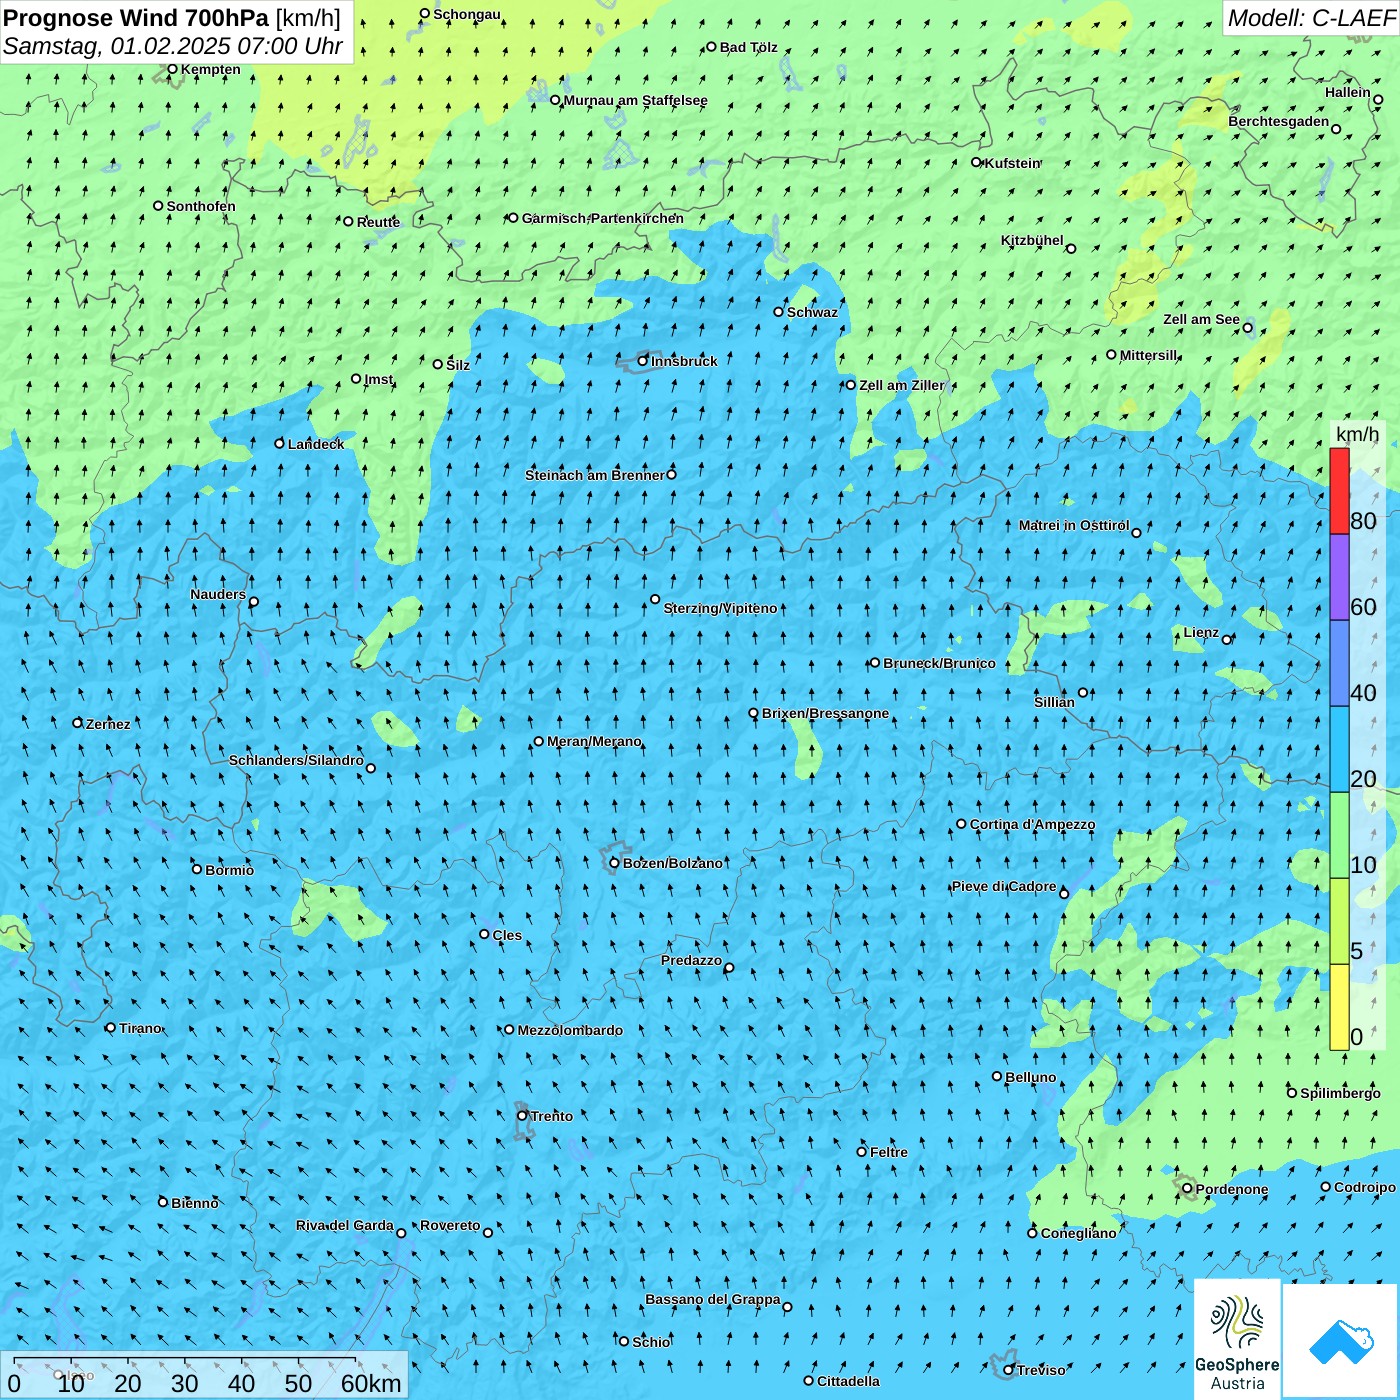The height and width of the screenshot is (1400, 1400).
Task: Click the Bruneck/Brunico label
Action: tap(939, 663)
